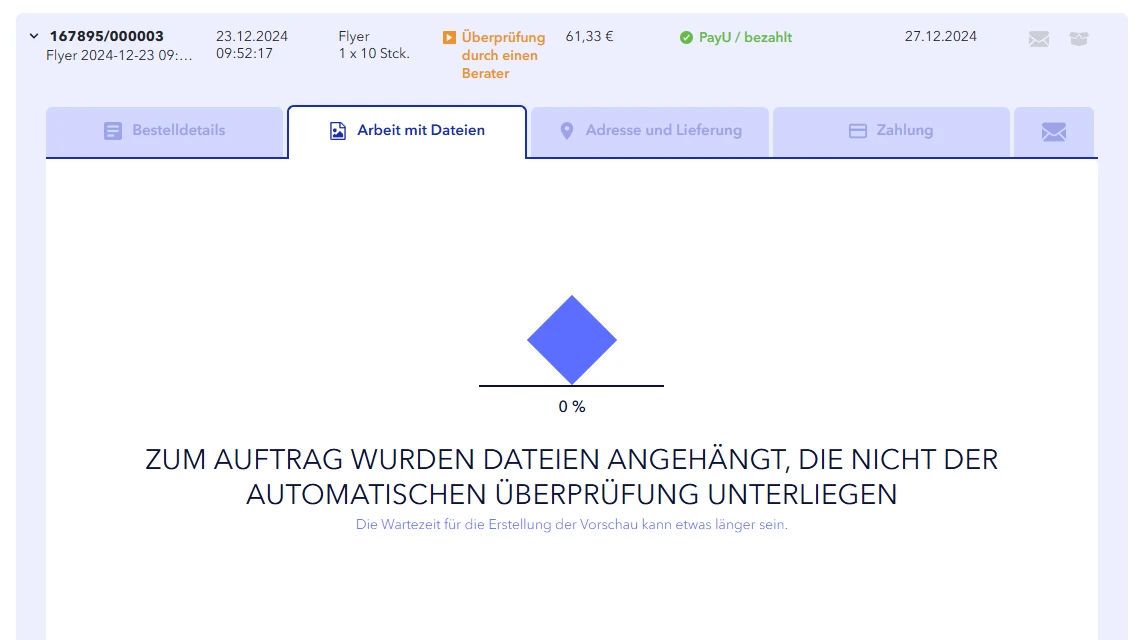Click credit card icon on Zahlung tab

tap(858, 131)
